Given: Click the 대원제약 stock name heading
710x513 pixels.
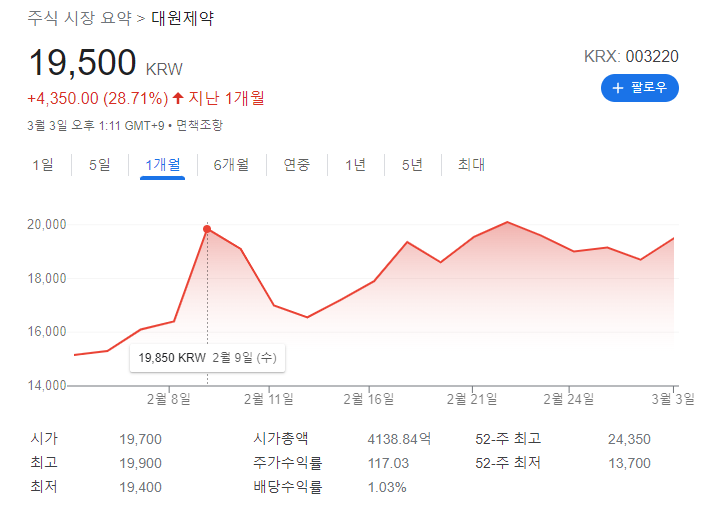Looking at the screenshot, I should click(182, 18).
